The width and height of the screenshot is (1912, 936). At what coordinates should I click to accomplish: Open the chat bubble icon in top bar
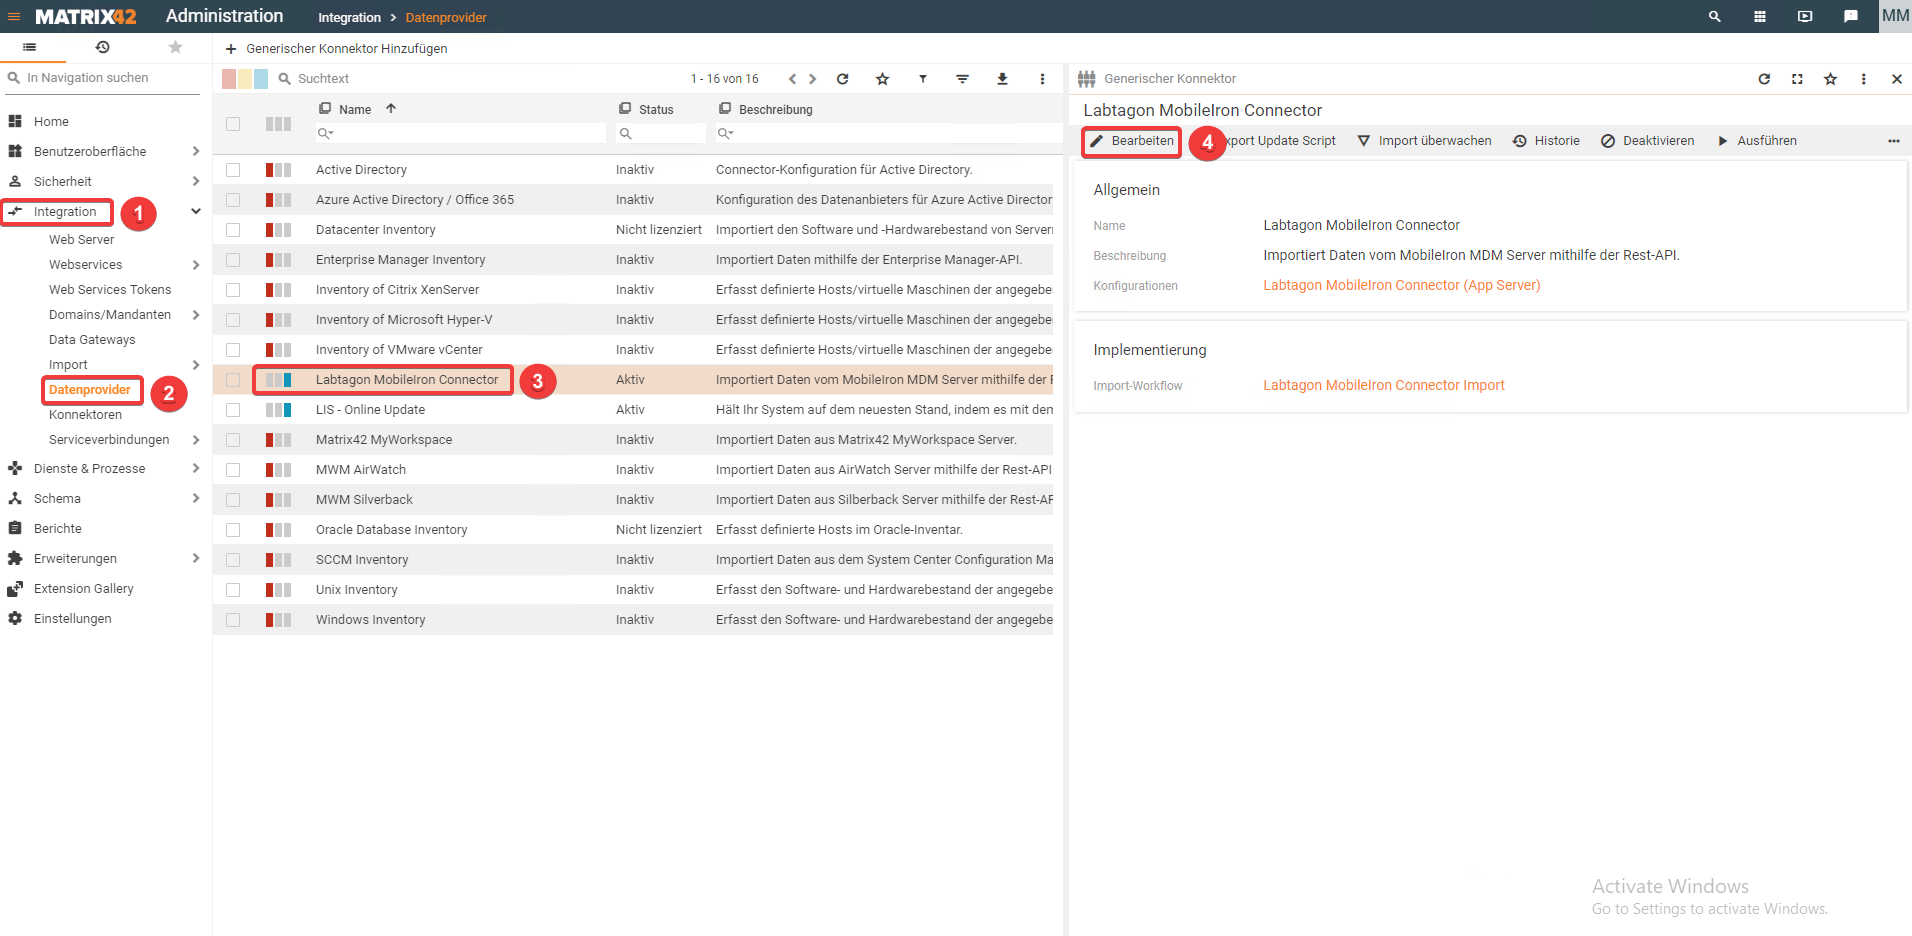[1851, 16]
